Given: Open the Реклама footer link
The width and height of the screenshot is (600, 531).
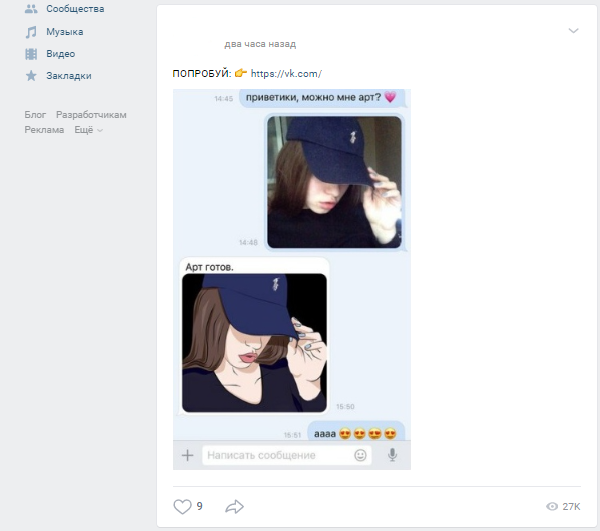Looking at the screenshot, I should [x=44, y=130].
